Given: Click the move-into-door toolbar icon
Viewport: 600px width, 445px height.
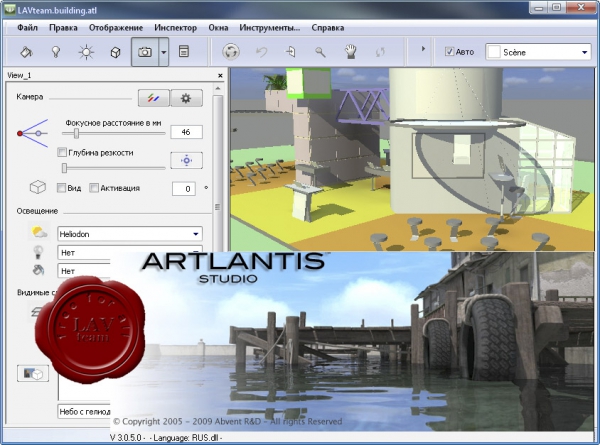Looking at the screenshot, I should tap(291, 51).
